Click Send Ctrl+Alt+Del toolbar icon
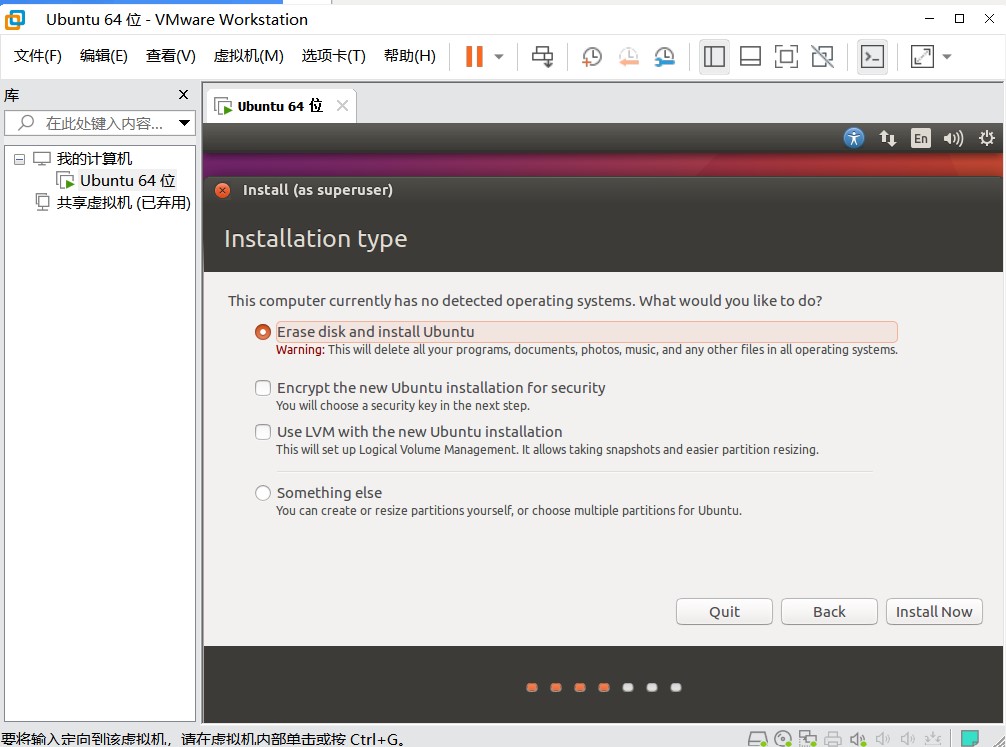1006x747 pixels. 542,57
